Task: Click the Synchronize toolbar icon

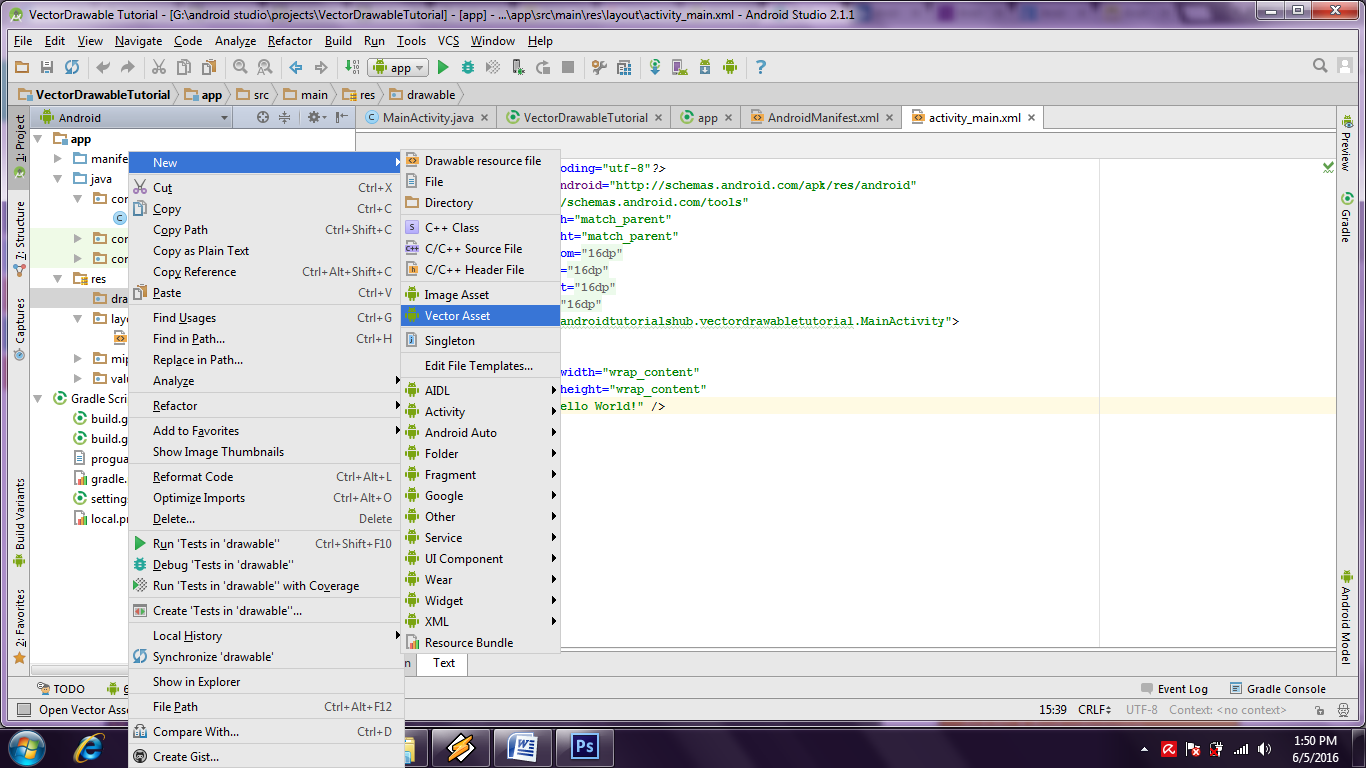Action: point(71,67)
